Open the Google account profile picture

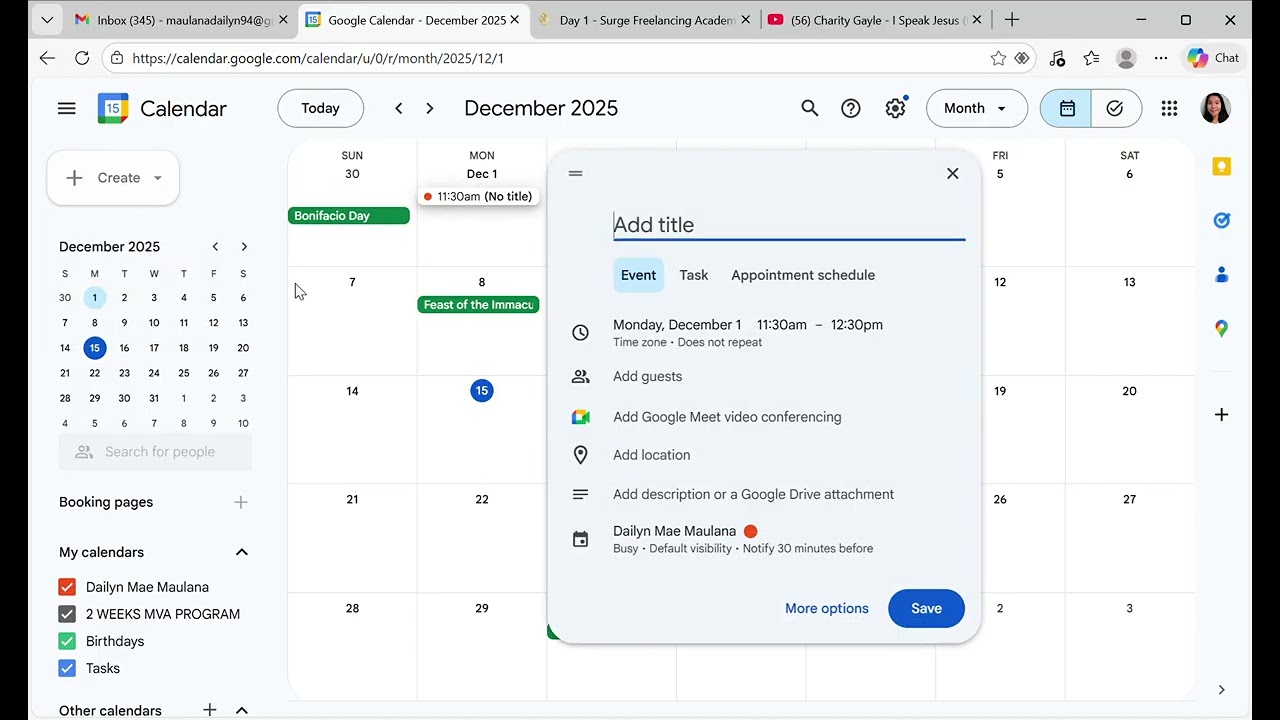[1215, 108]
